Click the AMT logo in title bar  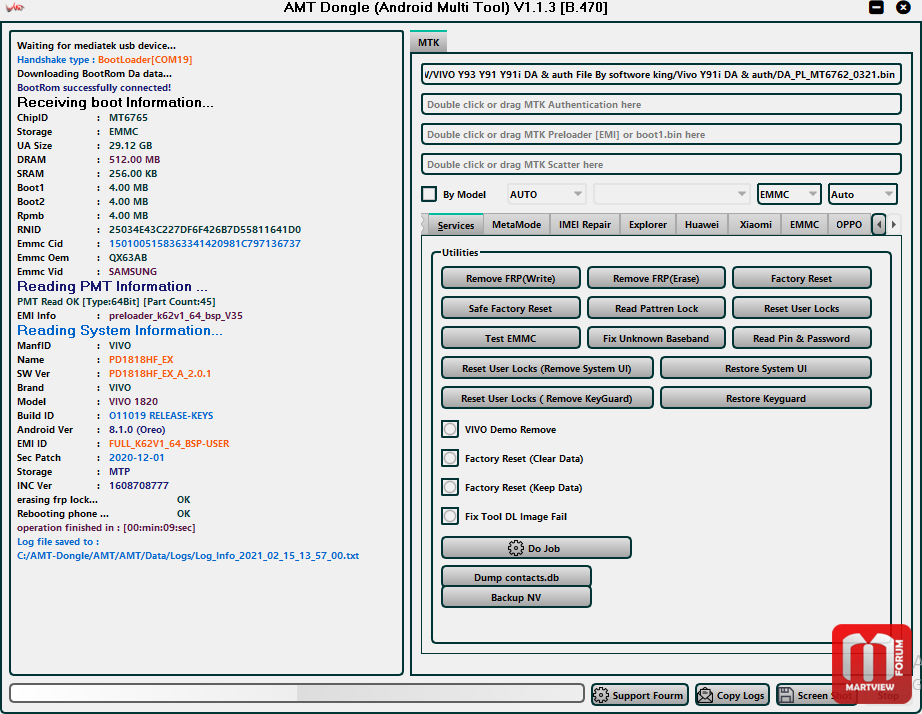(x=15, y=9)
